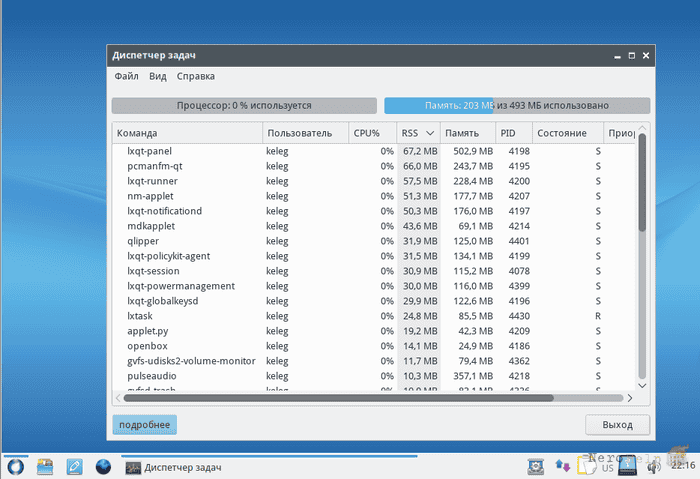700x479 pixels.
Task: Minimize the Диспетчер задач window
Action: (617, 56)
